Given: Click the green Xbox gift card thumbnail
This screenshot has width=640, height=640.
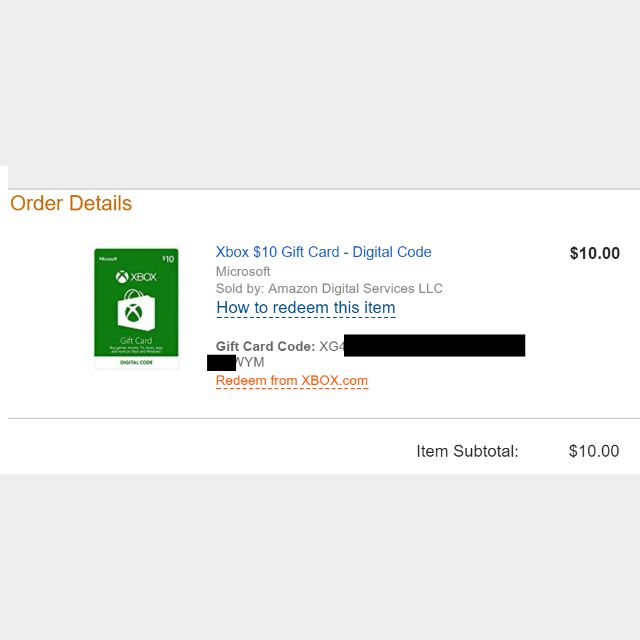Looking at the screenshot, I should (x=136, y=309).
